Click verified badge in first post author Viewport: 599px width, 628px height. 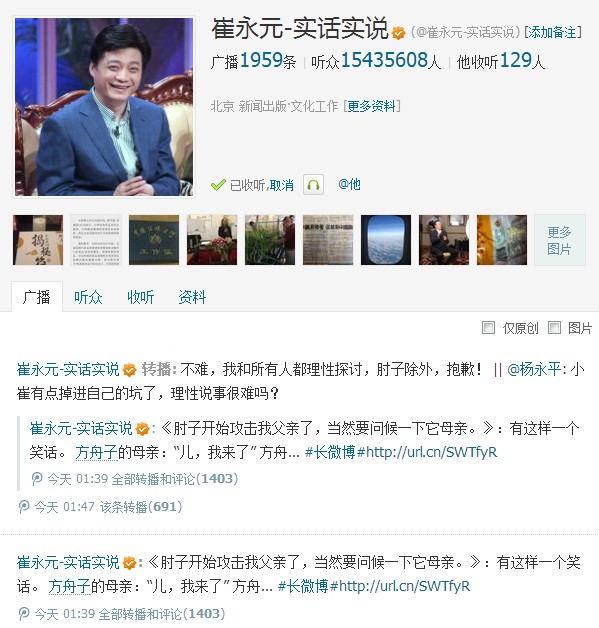(x=129, y=370)
